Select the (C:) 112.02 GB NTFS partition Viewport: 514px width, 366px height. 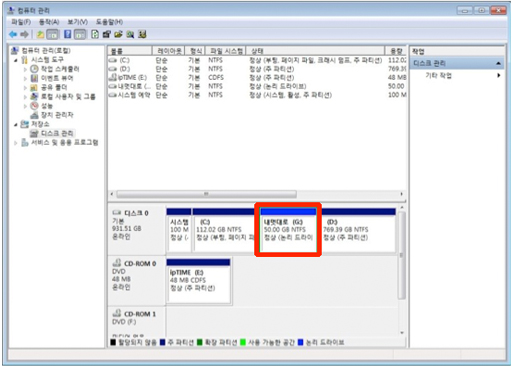[x=224, y=230]
